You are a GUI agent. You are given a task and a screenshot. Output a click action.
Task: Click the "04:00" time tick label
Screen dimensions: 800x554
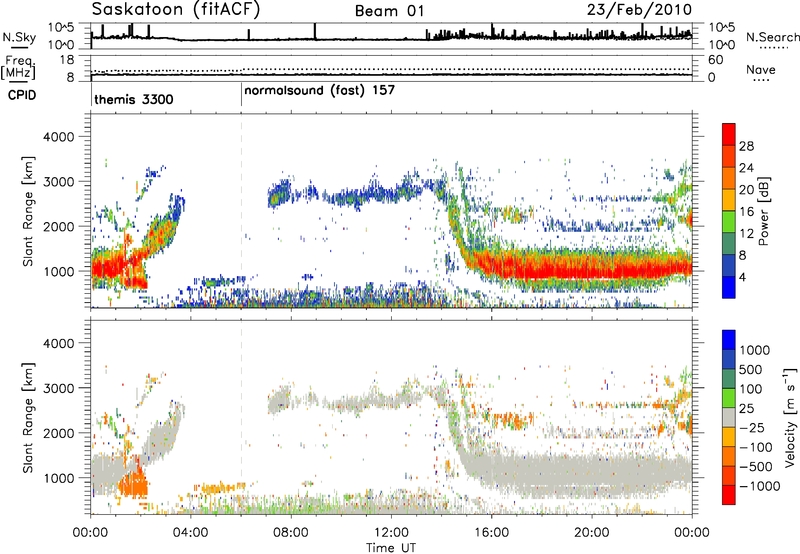[x=190, y=533]
